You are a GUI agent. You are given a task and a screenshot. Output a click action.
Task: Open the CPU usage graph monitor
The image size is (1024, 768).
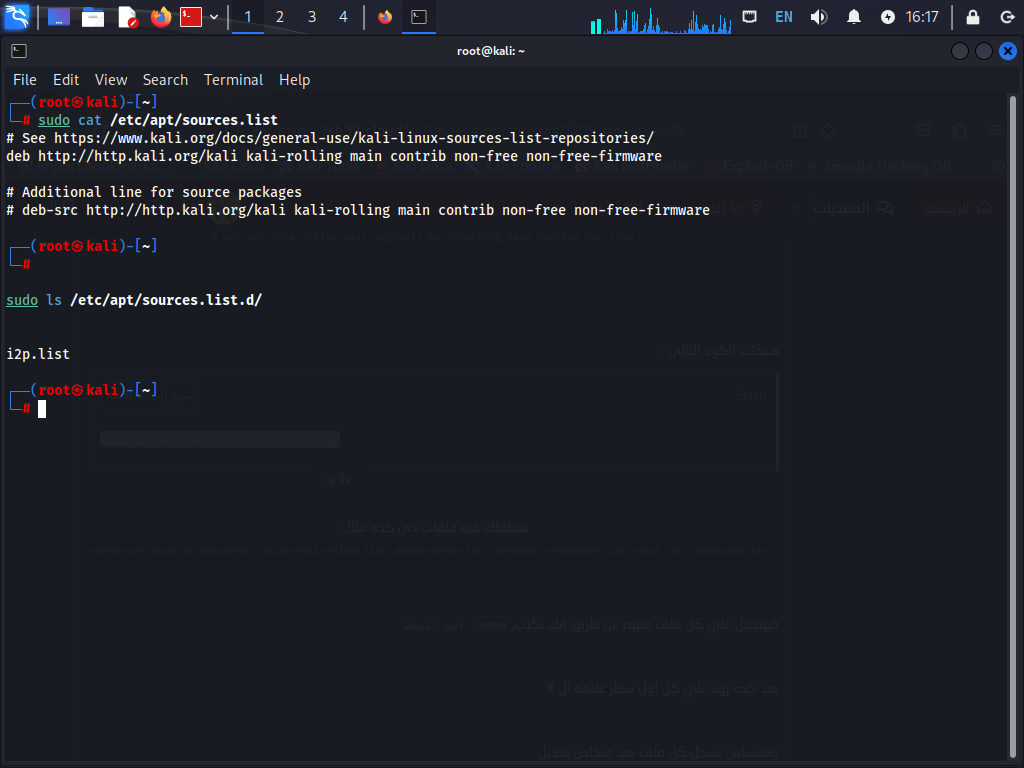pos(660,19)
